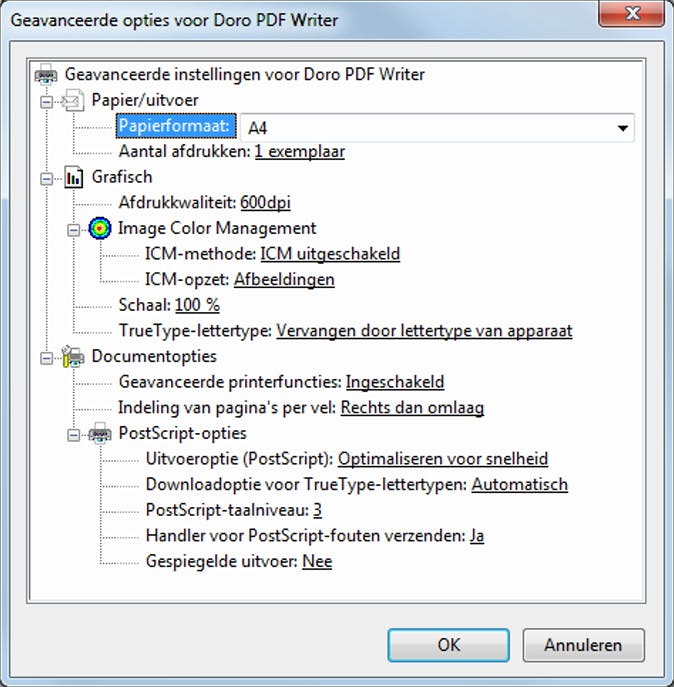Select the Papier/uitvoer tree label
This screenshot has height=687, width=674.
click(145, 100)
